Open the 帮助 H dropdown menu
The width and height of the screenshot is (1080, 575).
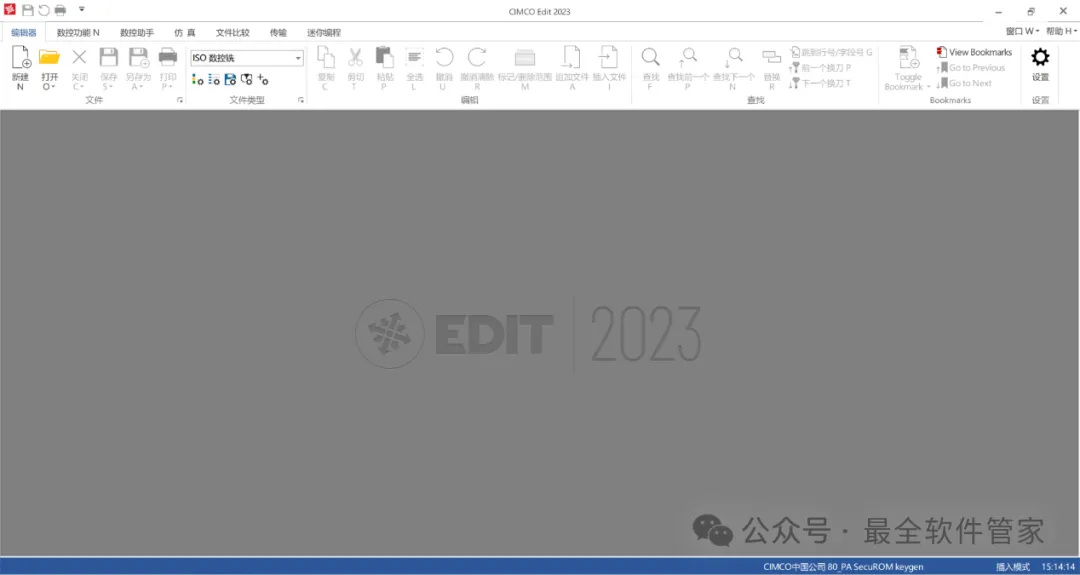point(1061,32)
